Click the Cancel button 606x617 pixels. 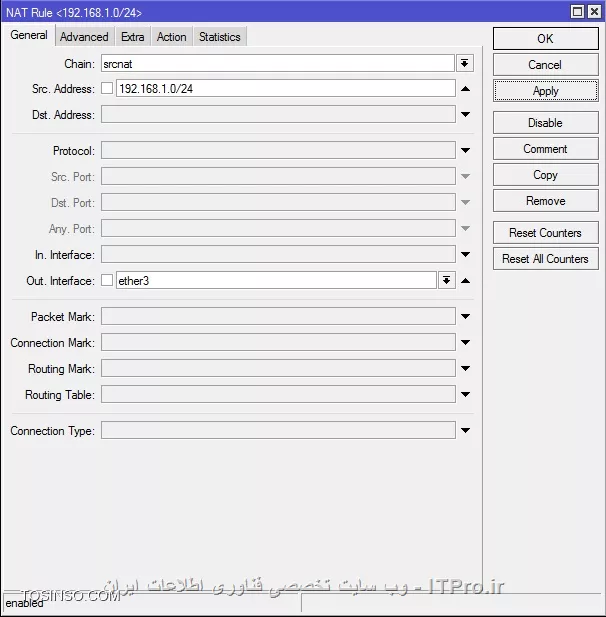[x=545, y=65]
